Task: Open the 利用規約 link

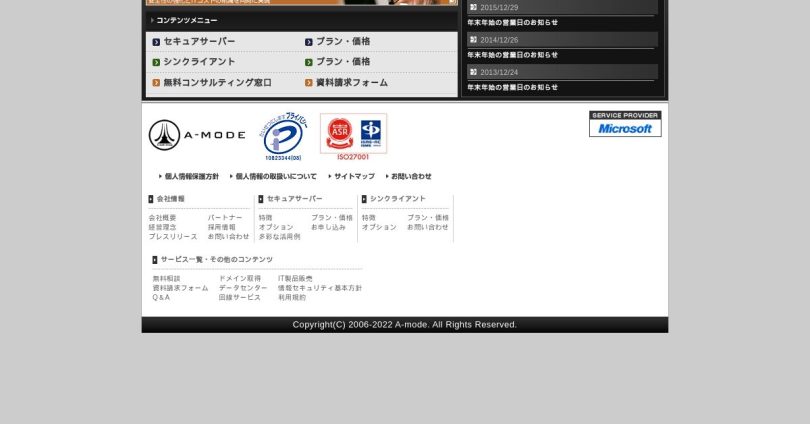Action: [x=292, y=297]
